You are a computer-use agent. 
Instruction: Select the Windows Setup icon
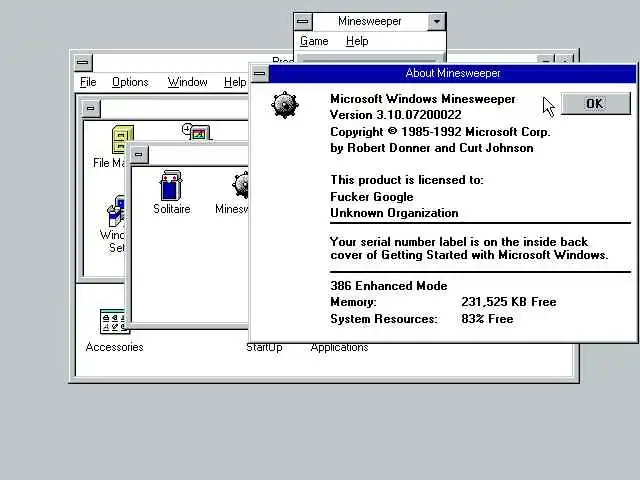(112, 224)
